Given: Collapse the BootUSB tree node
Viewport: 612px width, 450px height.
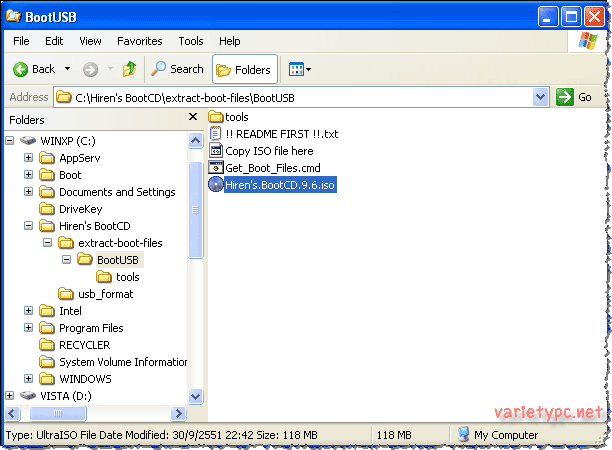Looking at the screenshot, I should (66, 260).
